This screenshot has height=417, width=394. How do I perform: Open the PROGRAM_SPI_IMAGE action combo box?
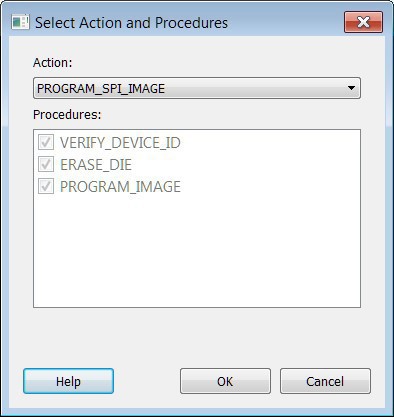[x=197, y=88]
